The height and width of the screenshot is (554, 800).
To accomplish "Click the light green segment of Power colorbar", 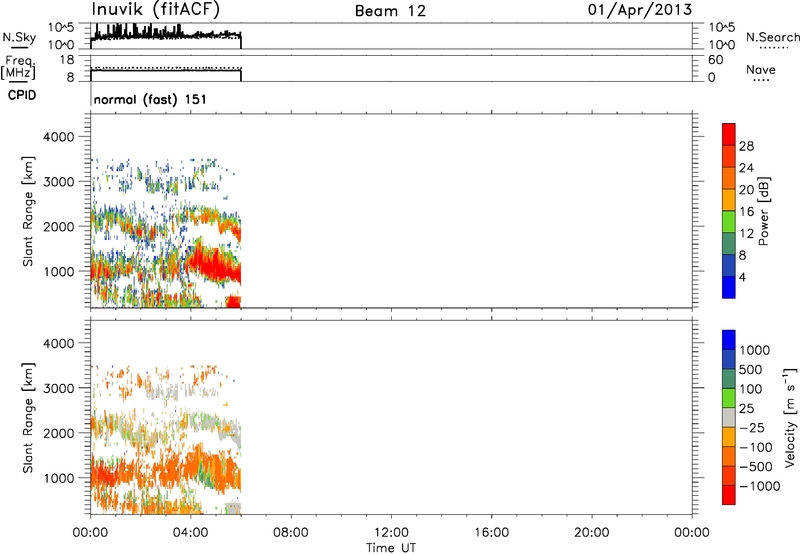I will [729, 221].
